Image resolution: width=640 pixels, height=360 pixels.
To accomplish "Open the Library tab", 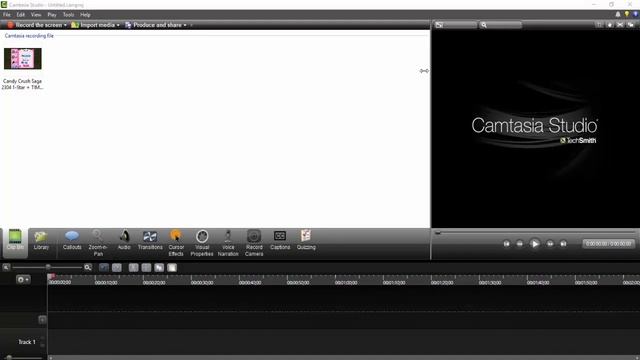I will click(41, 240).
